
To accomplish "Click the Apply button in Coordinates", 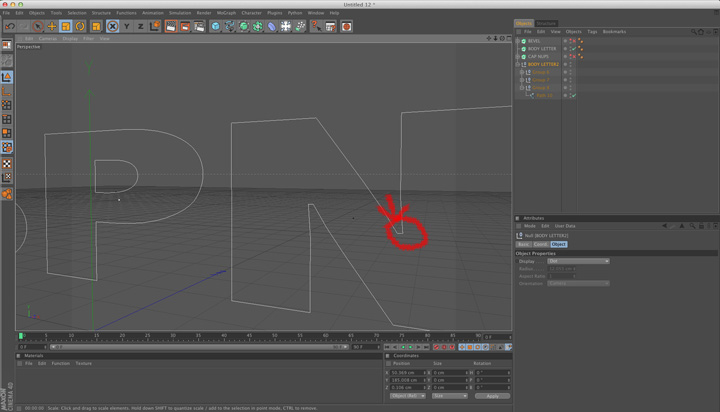I will (x=491, y=396).
